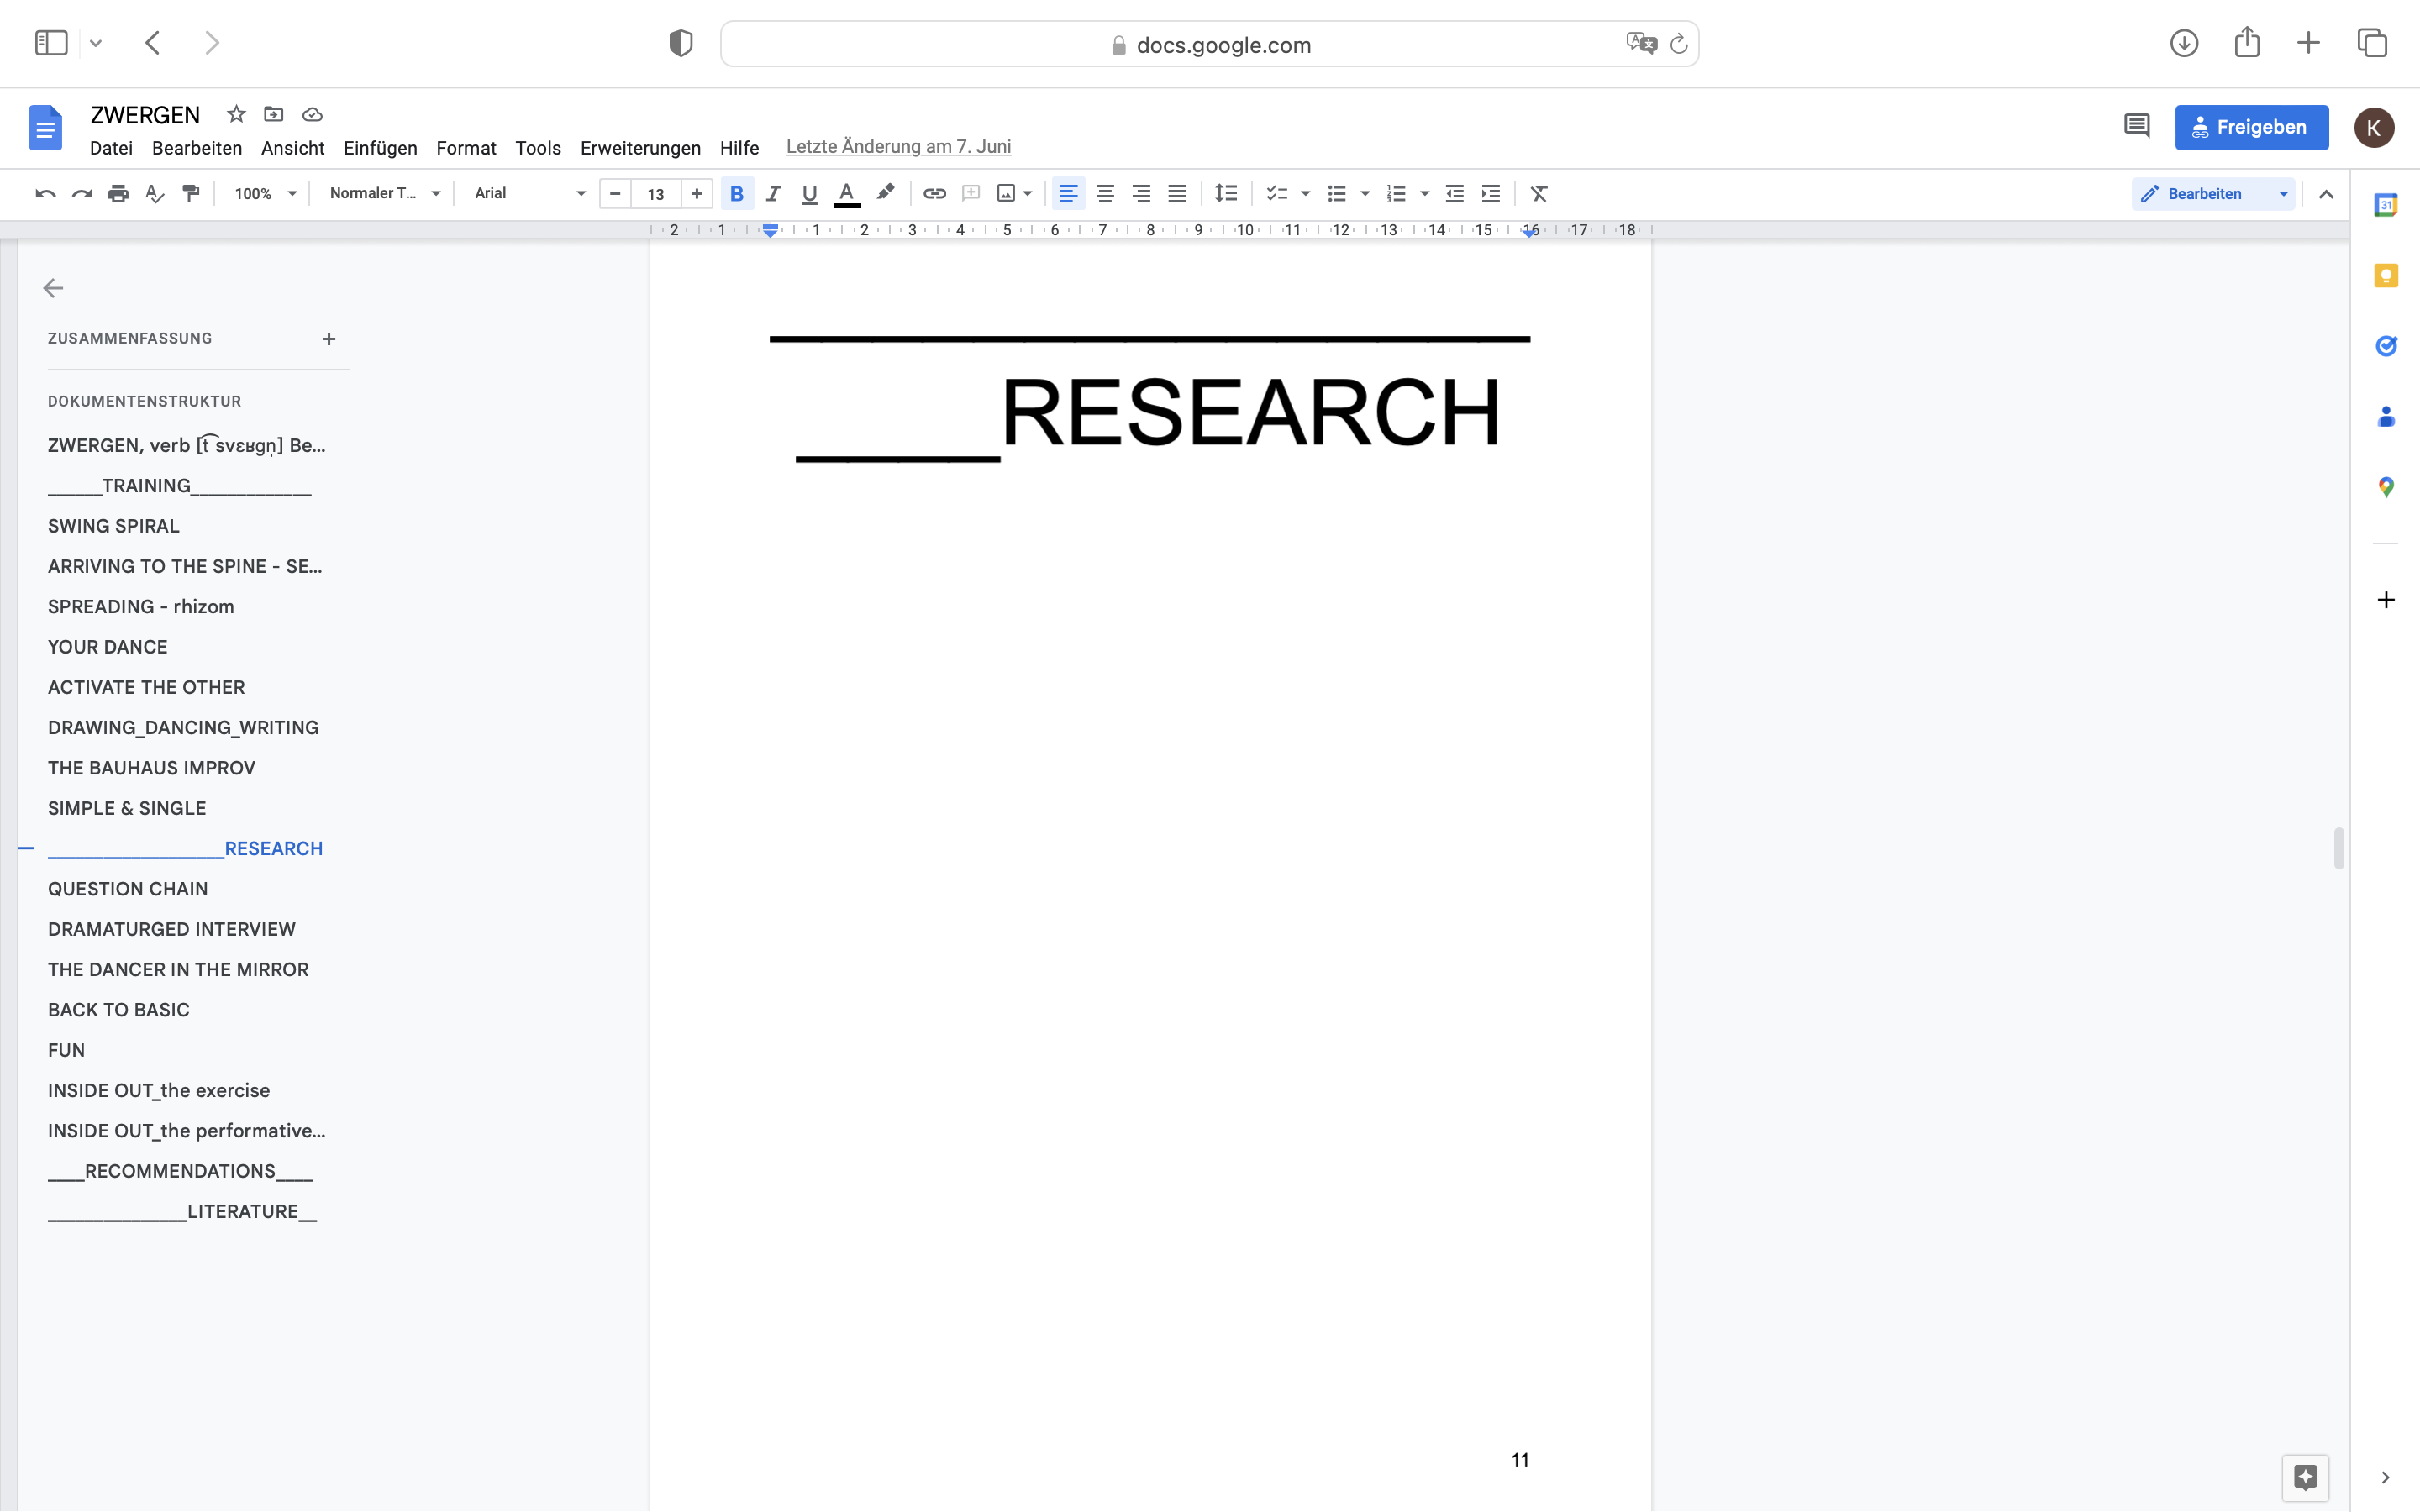The width and height of the screenshot is (2420, 1512).
Task: Open the comment history icon
Action: click(x=2136, y=127)
